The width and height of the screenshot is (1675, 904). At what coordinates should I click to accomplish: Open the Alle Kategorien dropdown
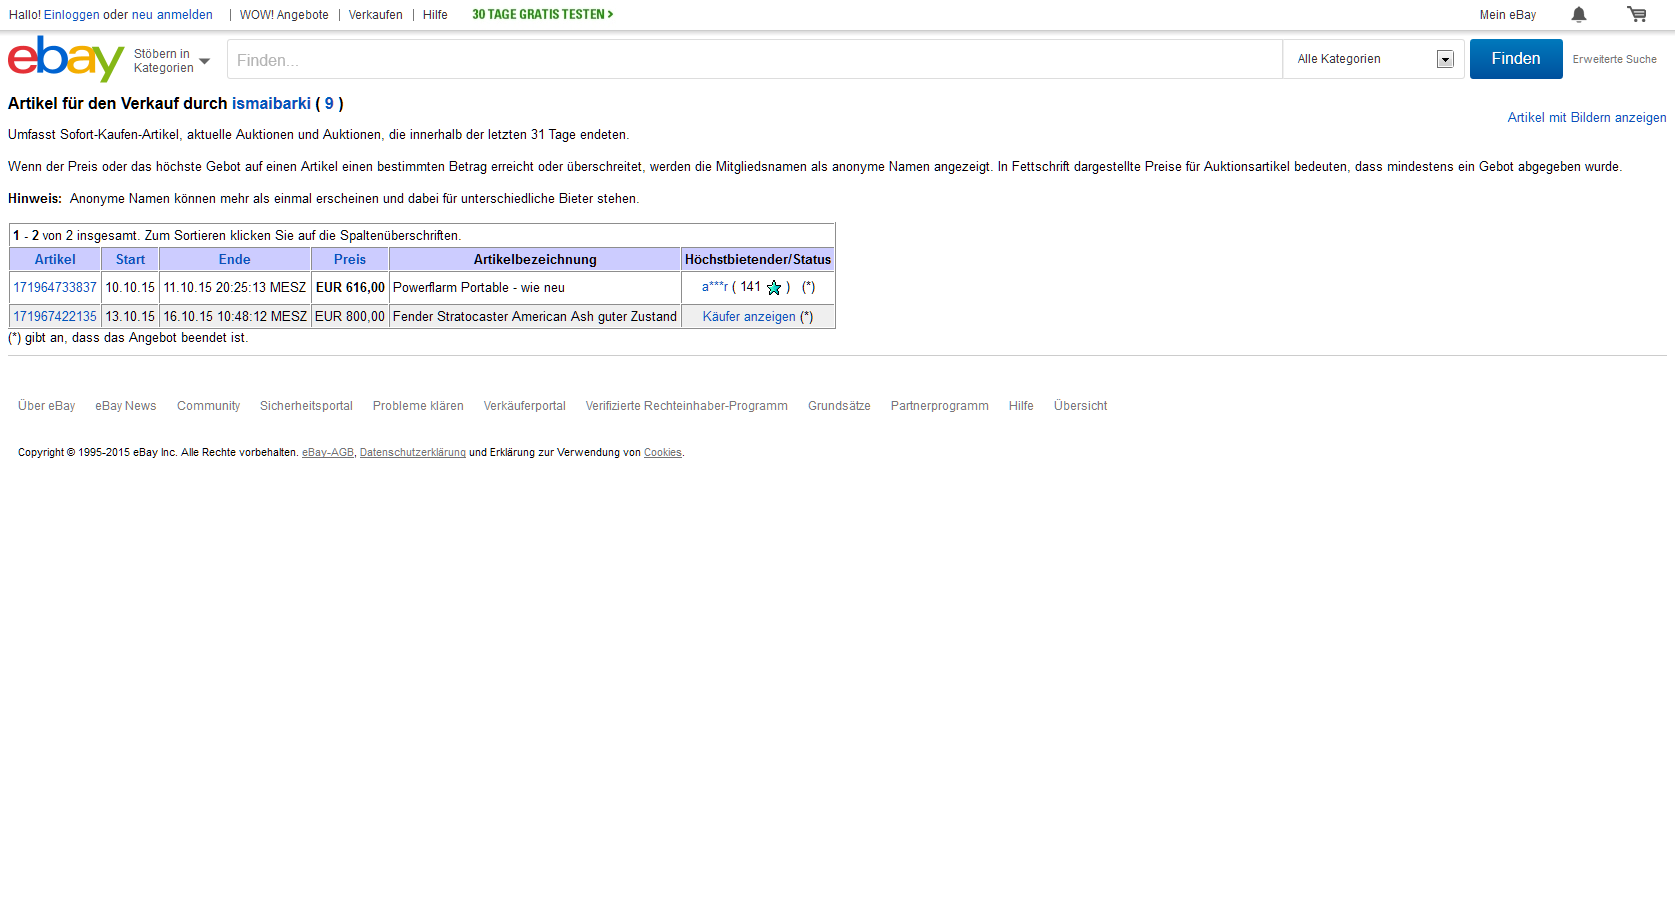(1374, 59)
